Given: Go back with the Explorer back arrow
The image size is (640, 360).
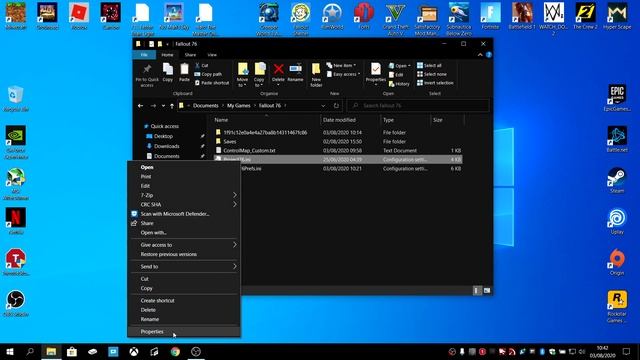Looking at the screenshot, I should 140,106.
